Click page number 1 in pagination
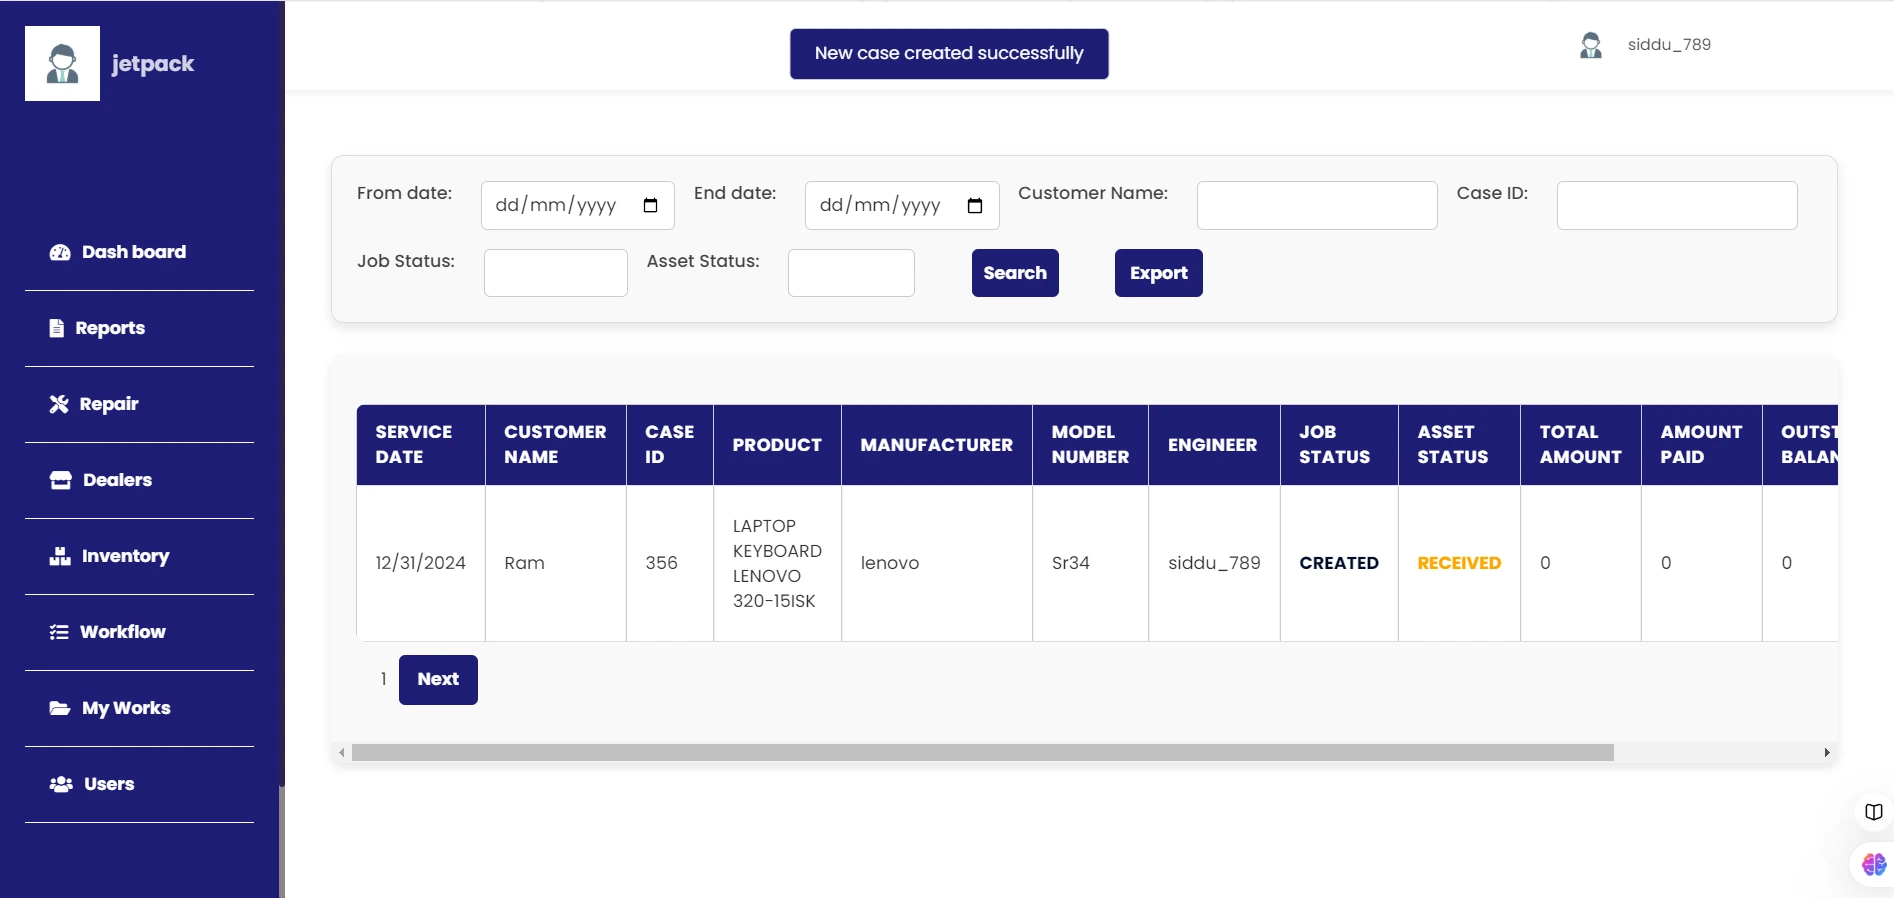This screenshot has height=898, width=1894. 383,679
